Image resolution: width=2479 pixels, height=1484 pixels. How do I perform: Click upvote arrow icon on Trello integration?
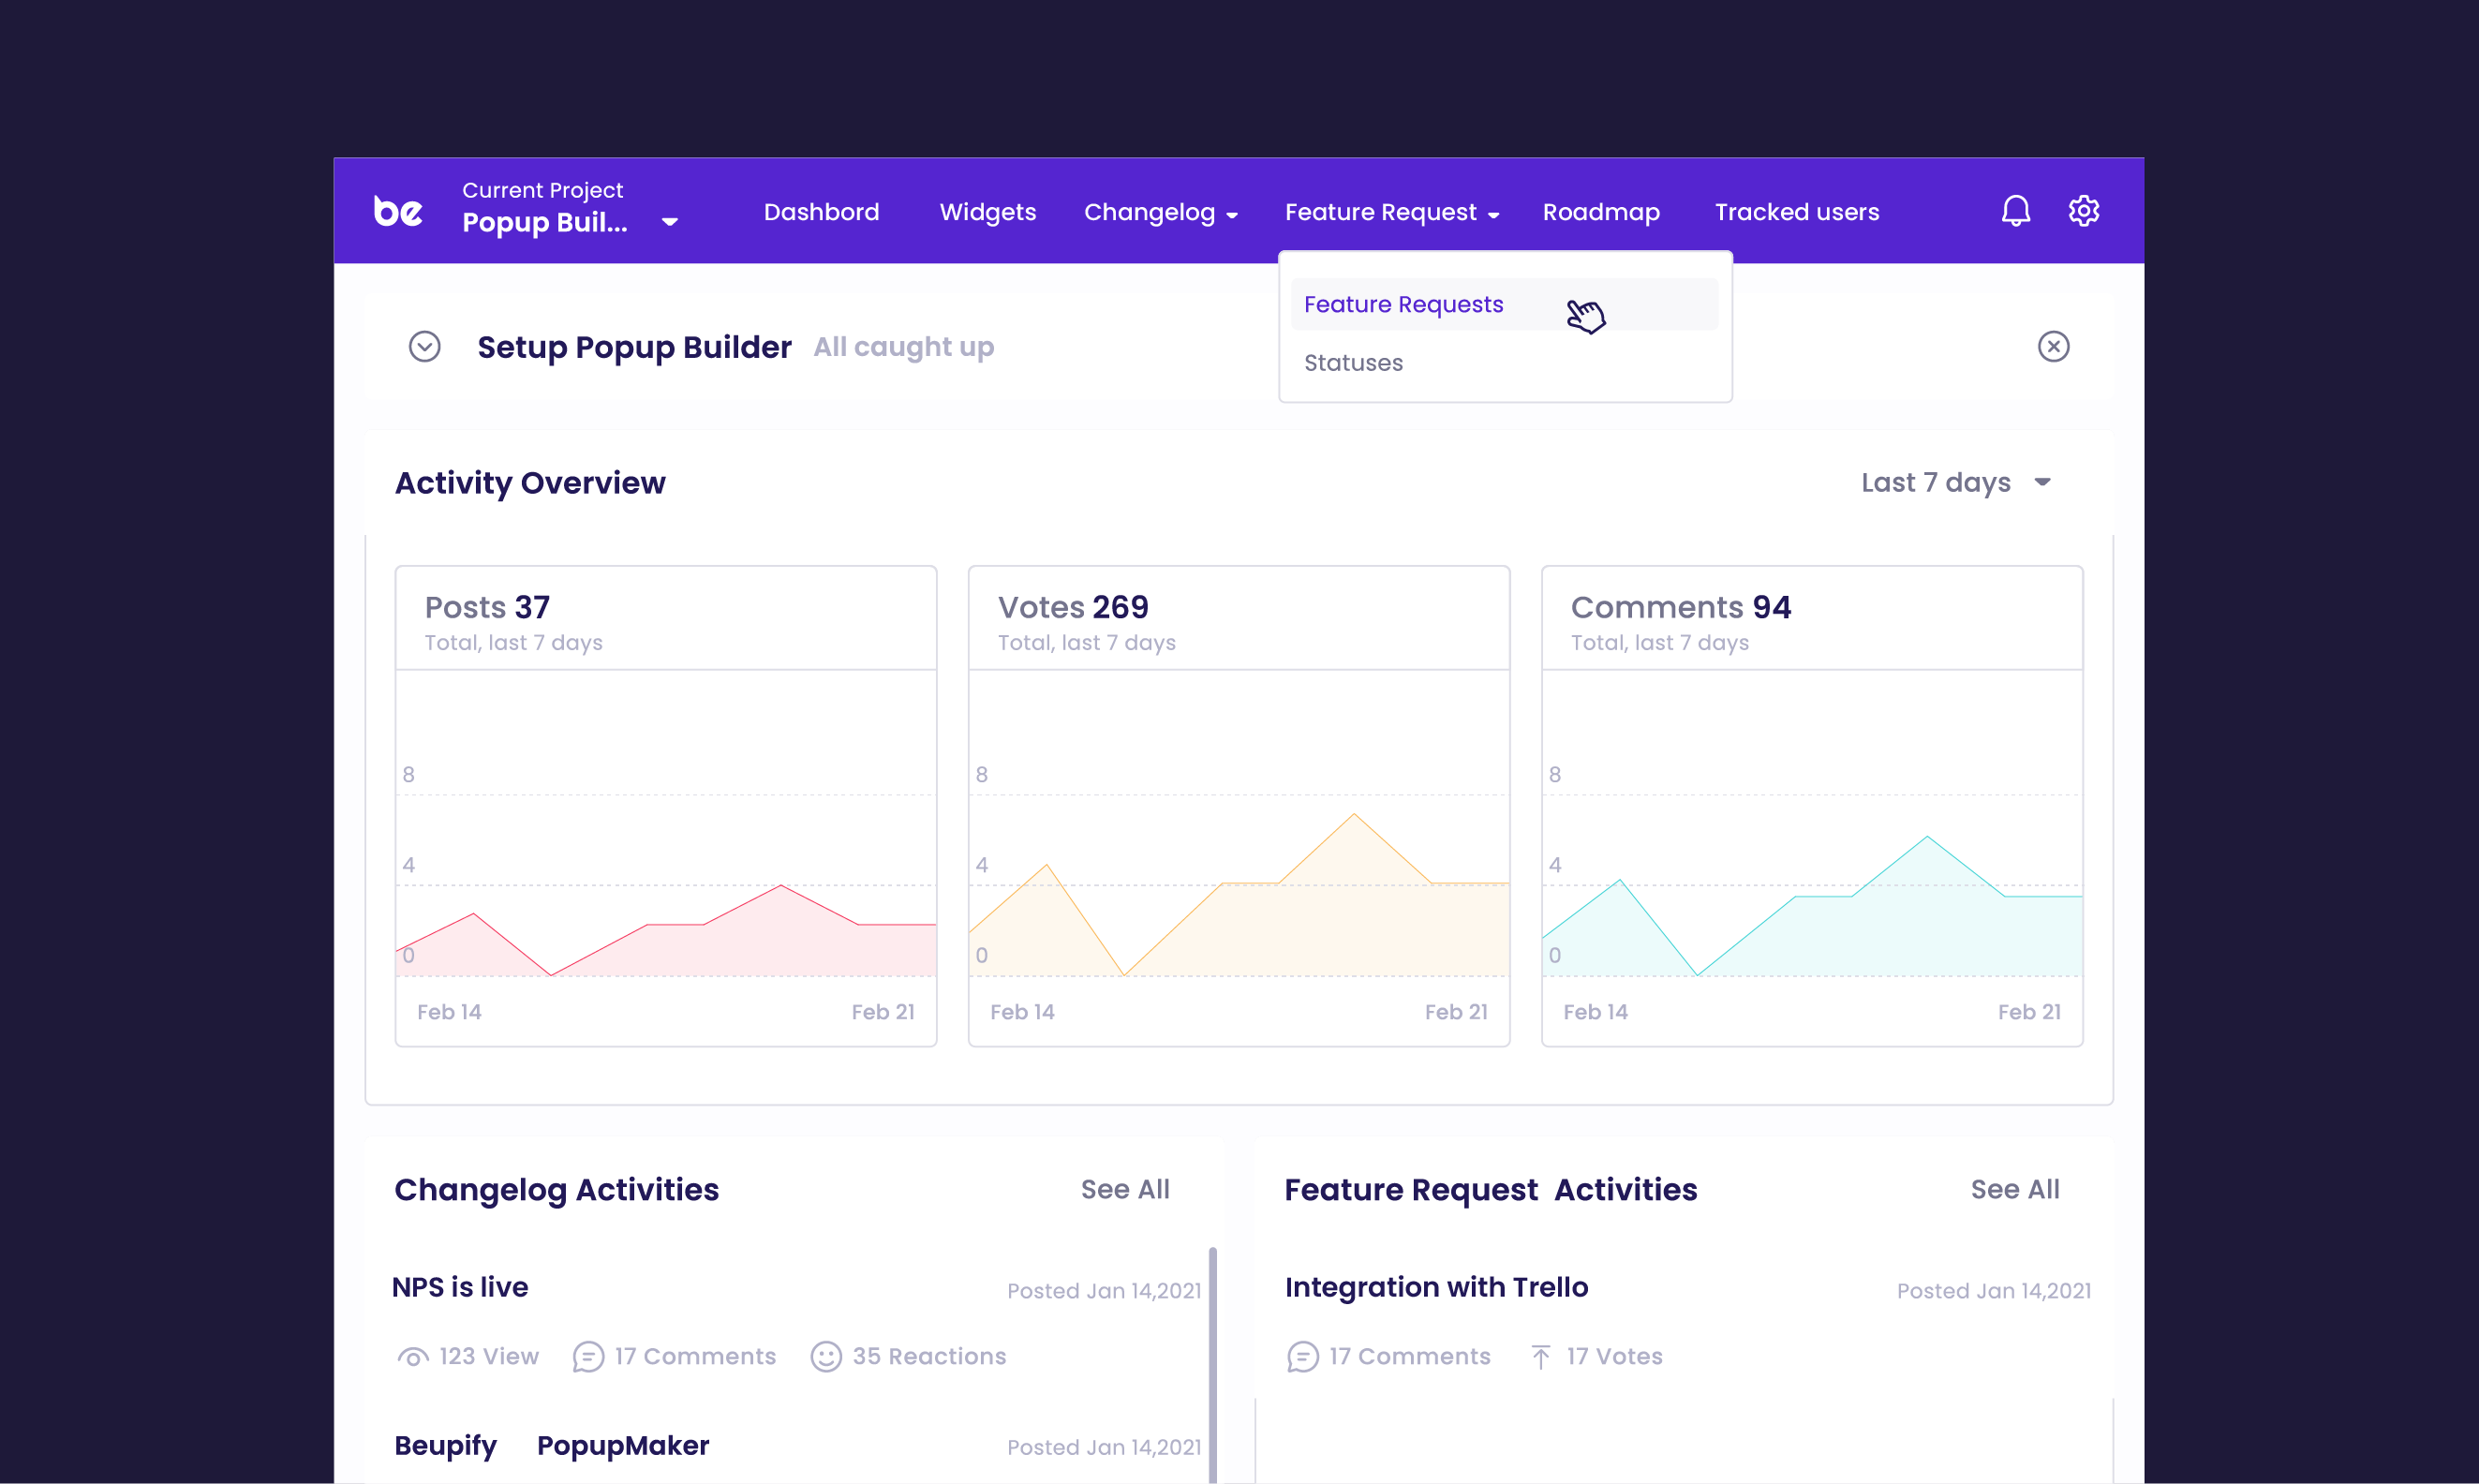tap(1540, 1357)
